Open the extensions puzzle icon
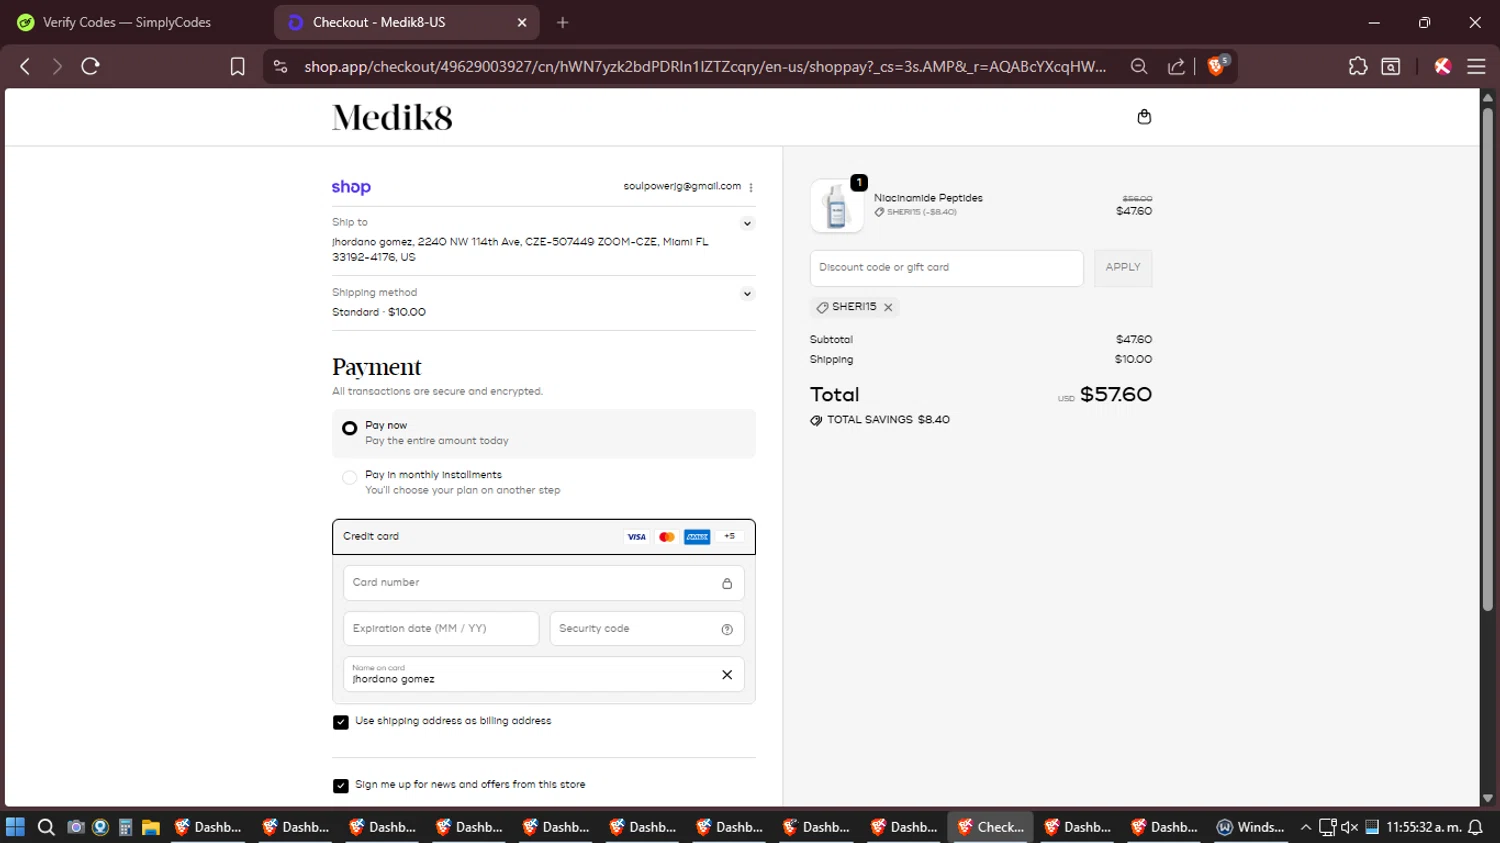The image size is (1500, 843). (1357, 66)
